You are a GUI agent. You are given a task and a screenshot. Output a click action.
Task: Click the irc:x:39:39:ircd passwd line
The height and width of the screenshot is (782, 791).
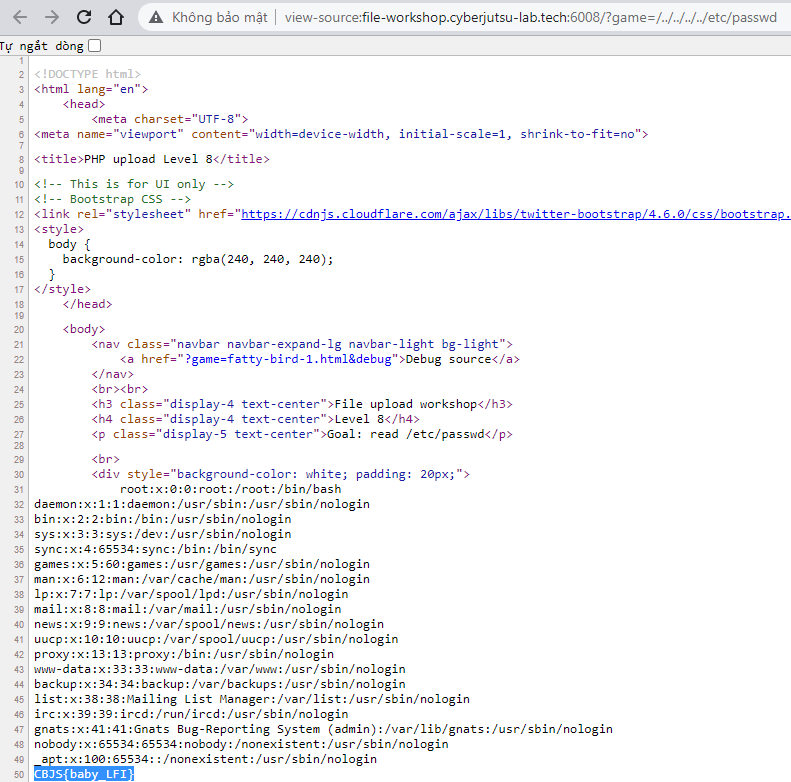[x=191, y=714]
